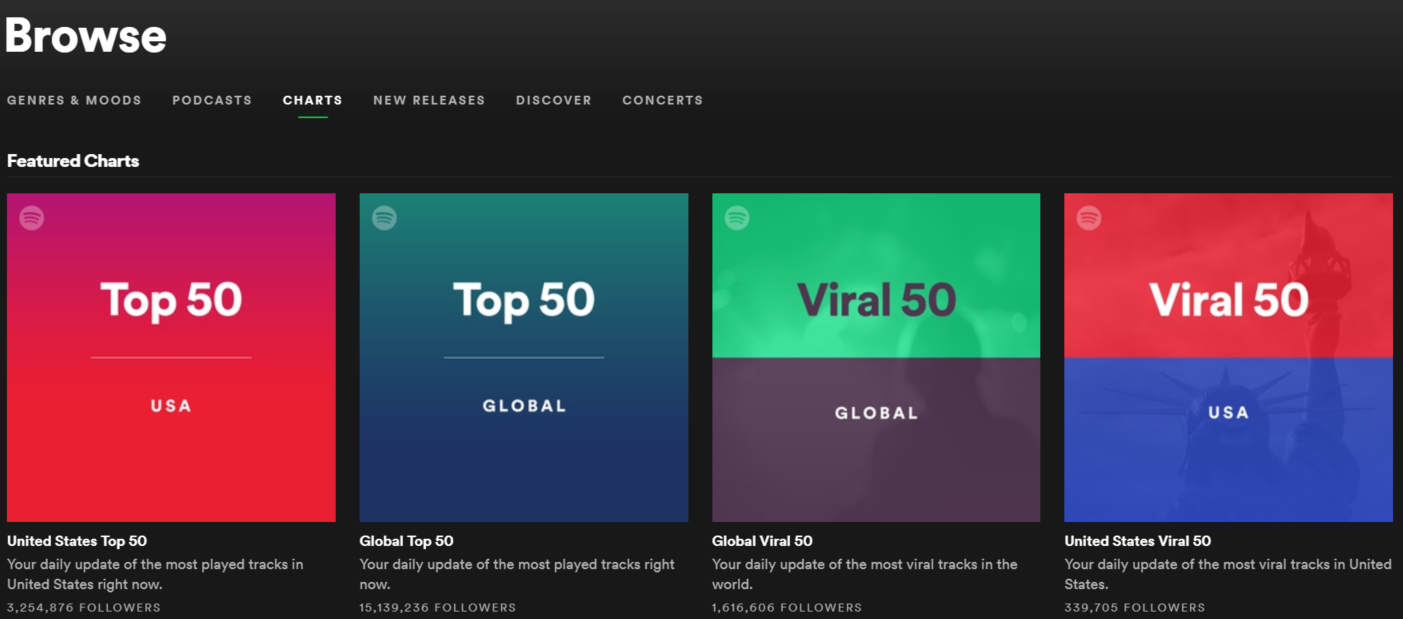Click the Global Top 50 title link
This screenshot has height=619, width=1403.
(407, 541)
